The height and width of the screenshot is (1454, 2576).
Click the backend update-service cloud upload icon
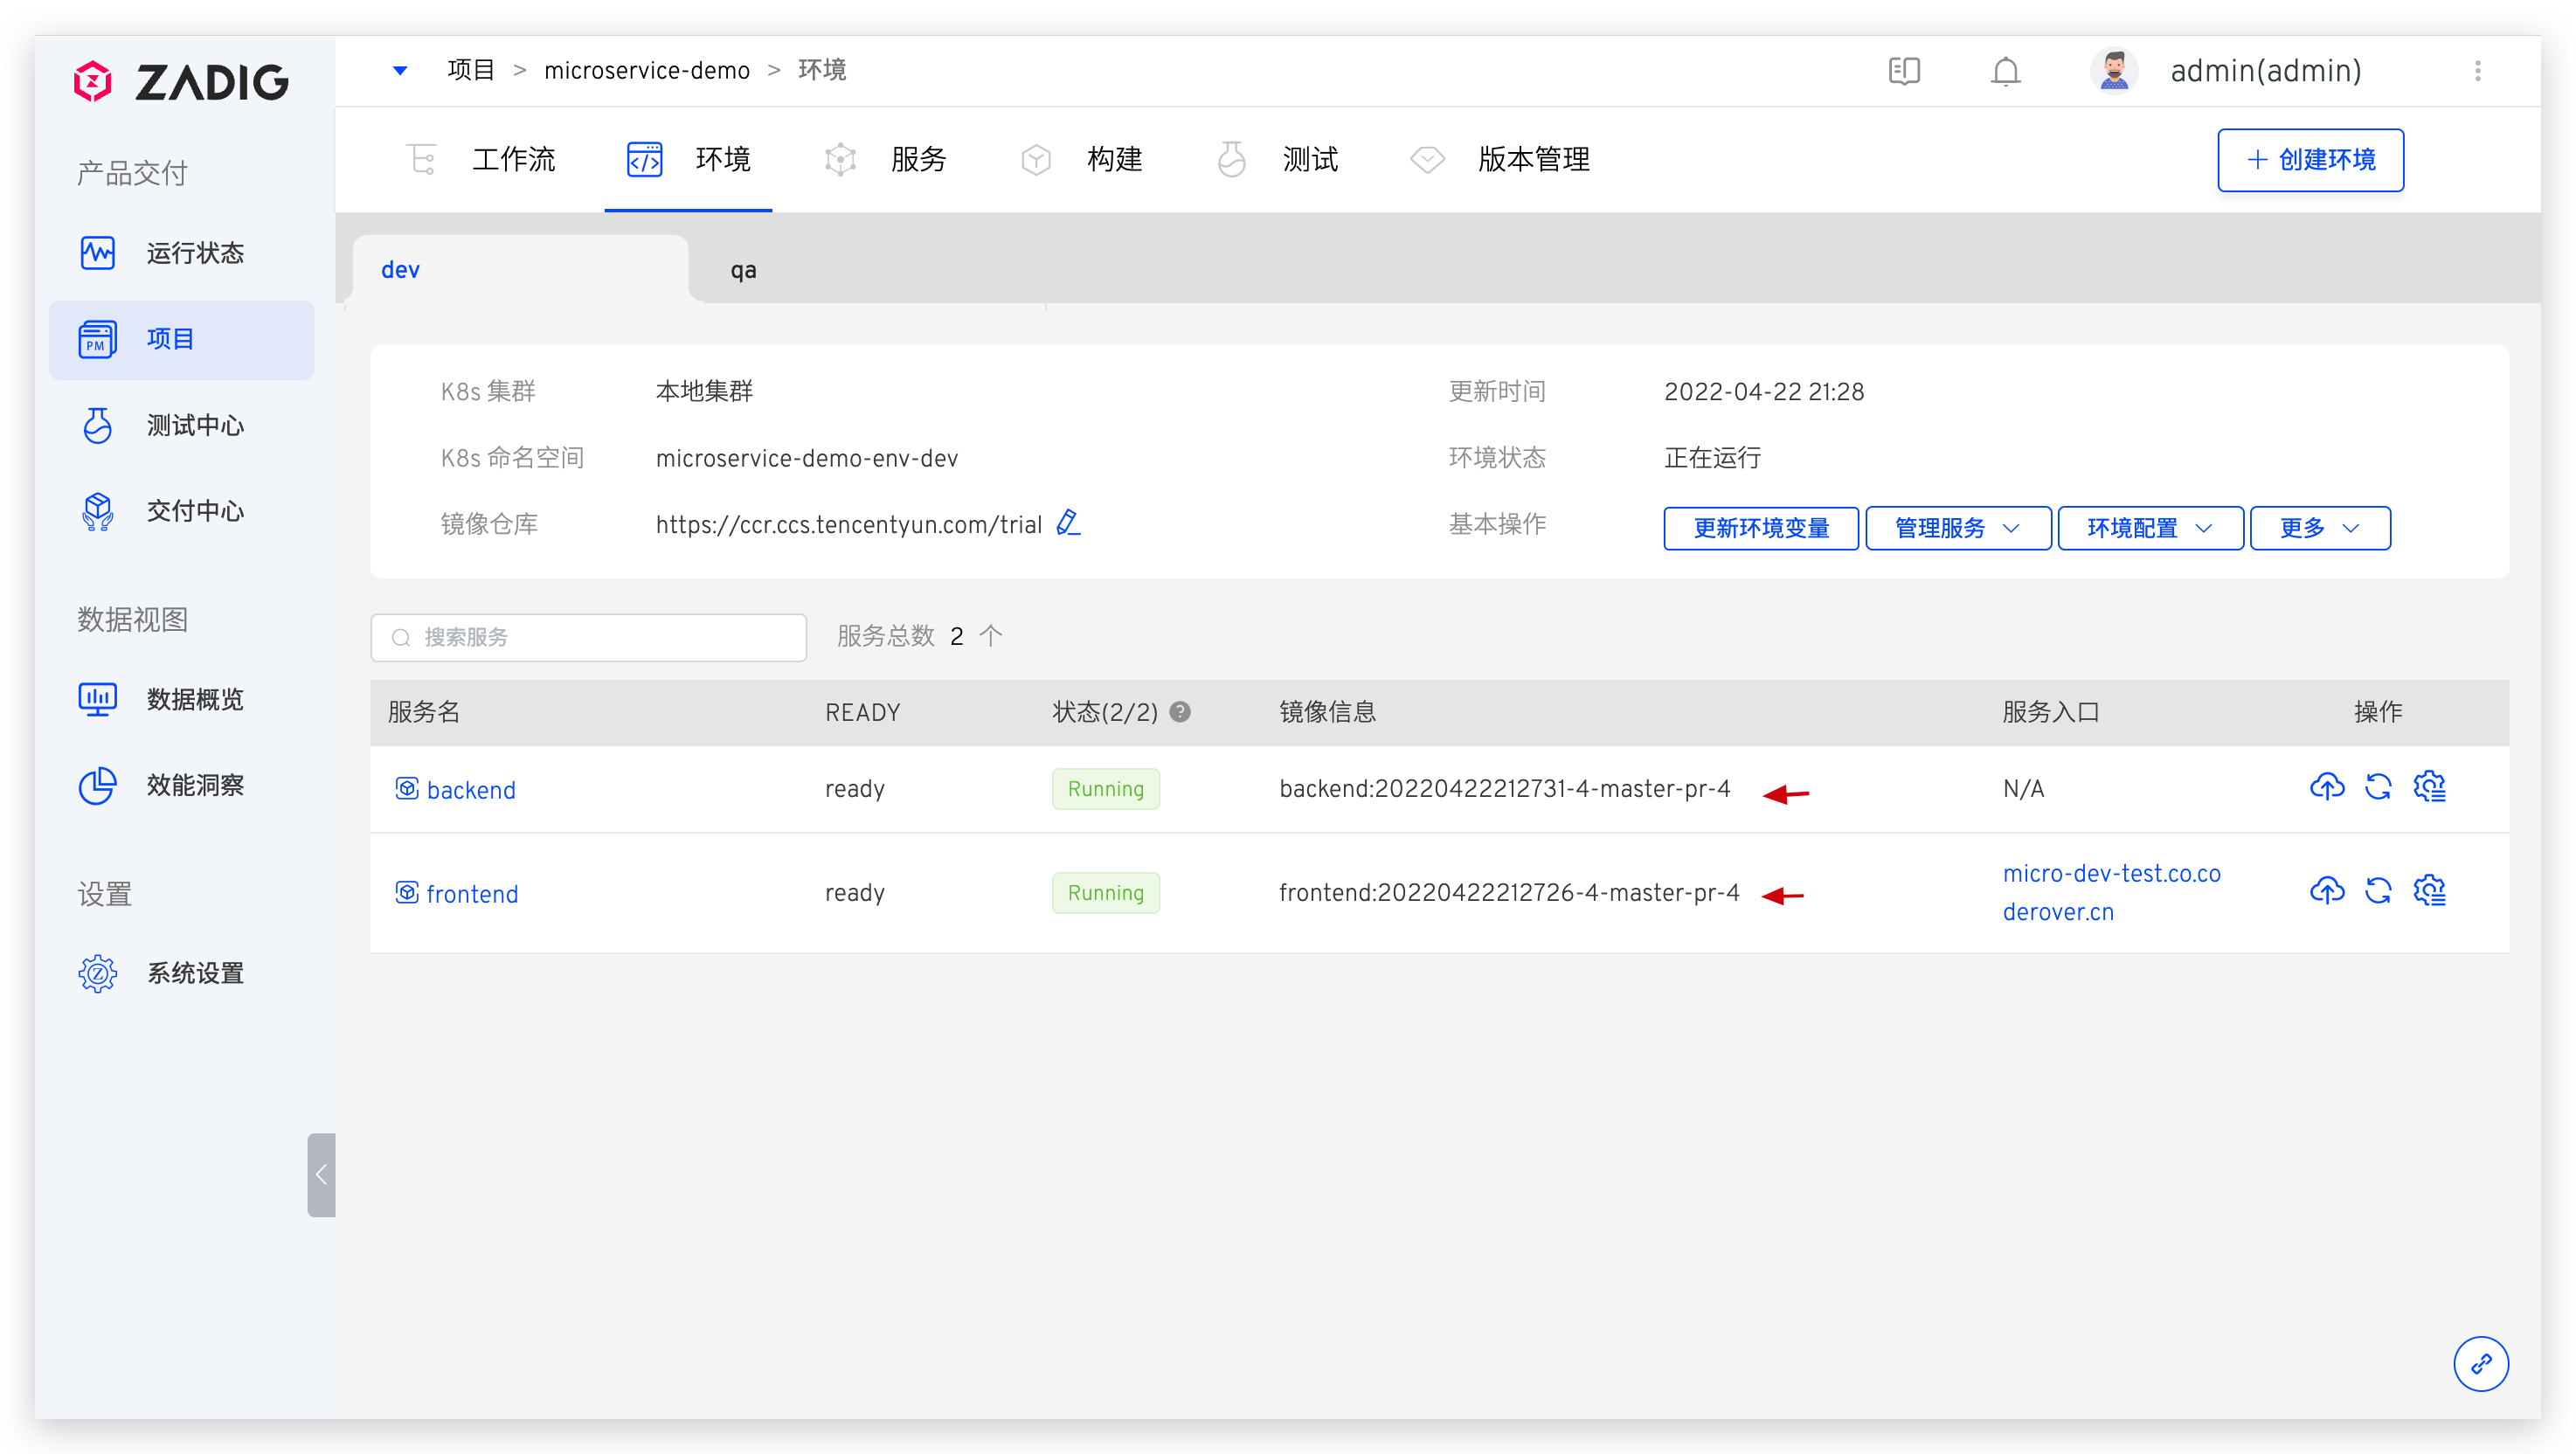(2327, 787)
